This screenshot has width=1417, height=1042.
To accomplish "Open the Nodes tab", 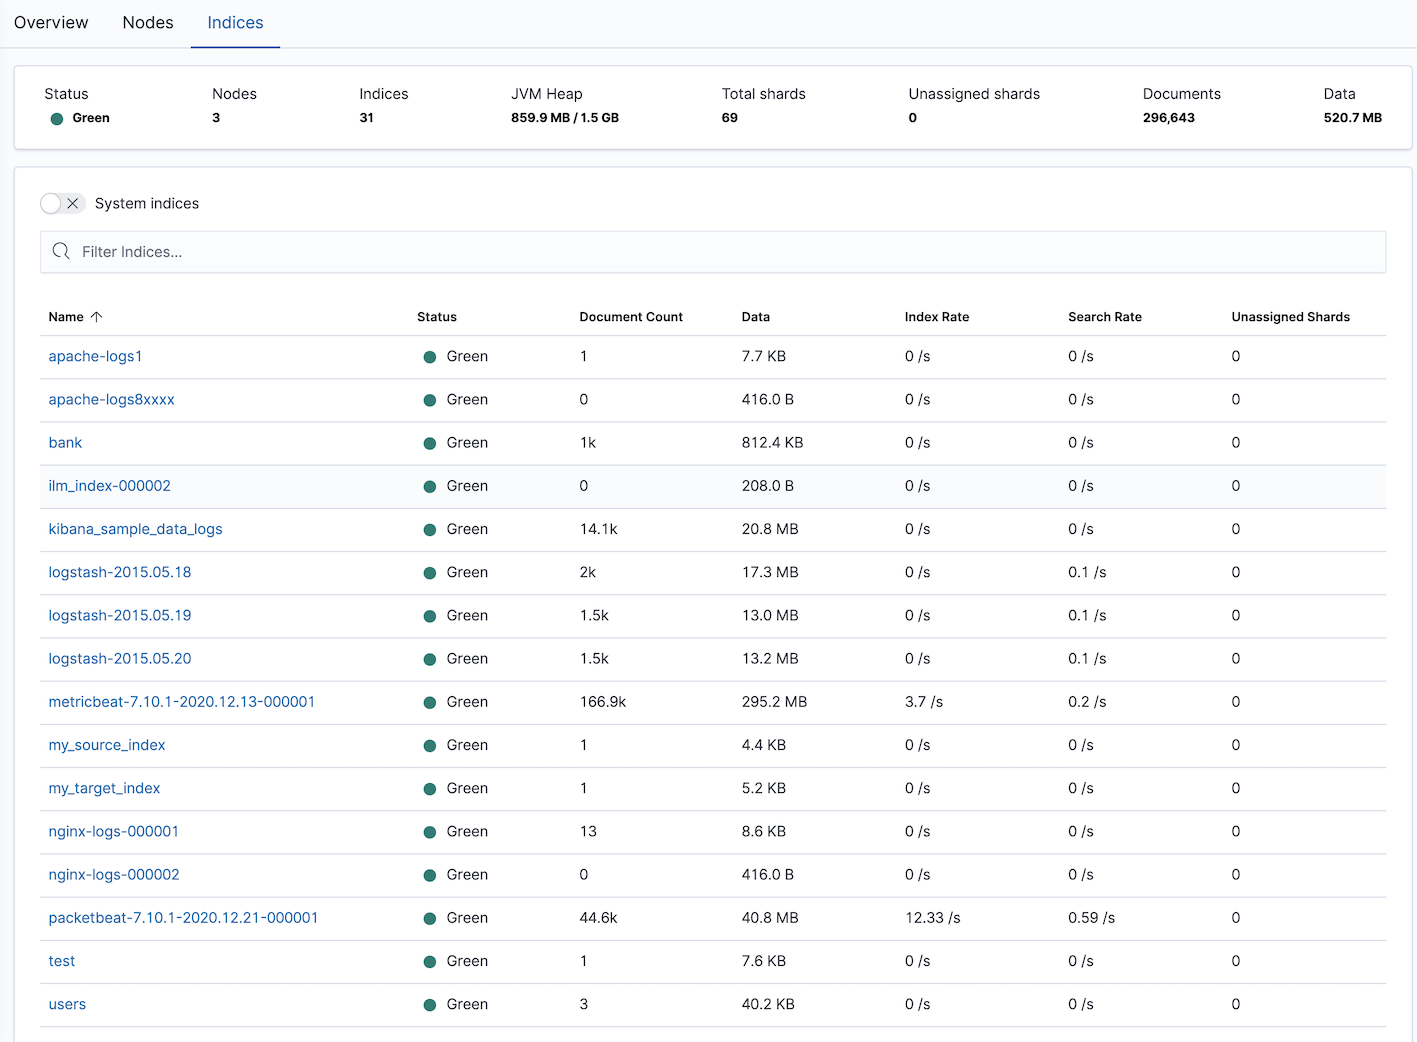I will (148, 22).
